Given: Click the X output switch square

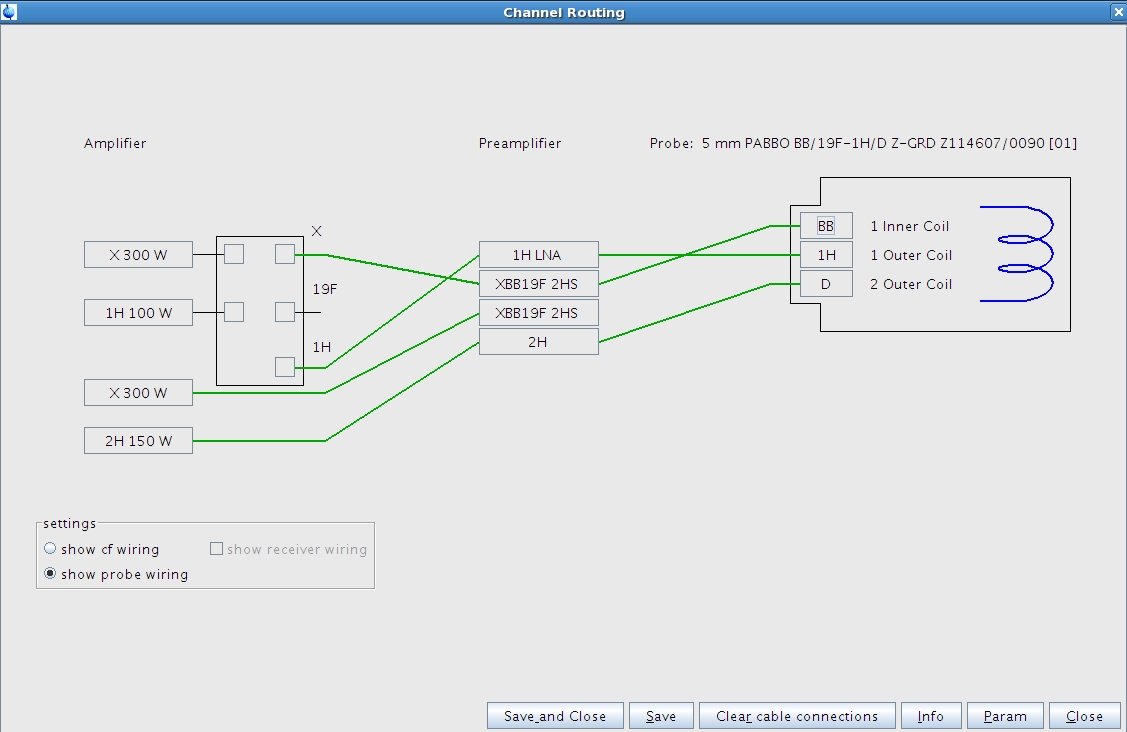Looking at the screenshot, I should point(285,254).
